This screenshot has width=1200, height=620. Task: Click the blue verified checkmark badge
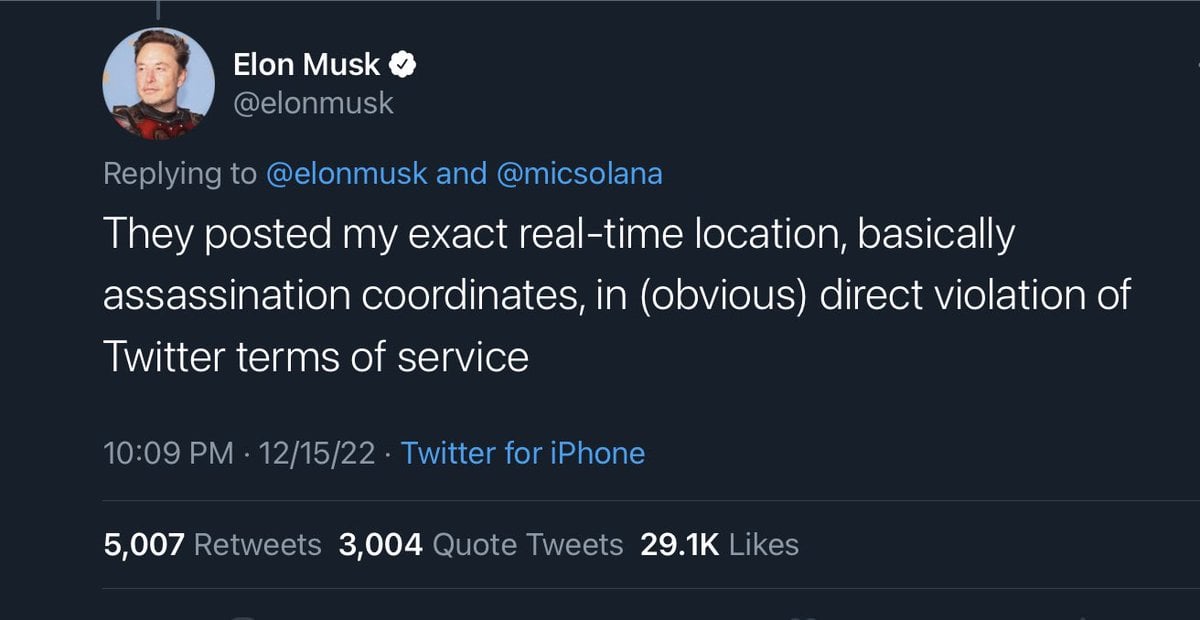[402, 66]
